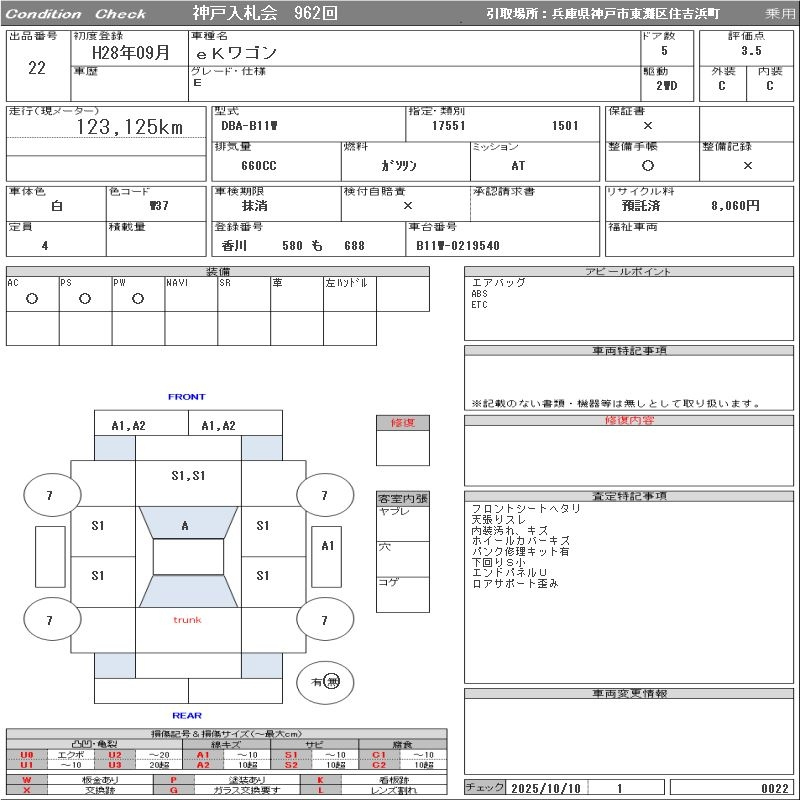Click the rear-right tire circle marked 7
The width and height of the screenshot is (800, 800).
tap(324, 620)
